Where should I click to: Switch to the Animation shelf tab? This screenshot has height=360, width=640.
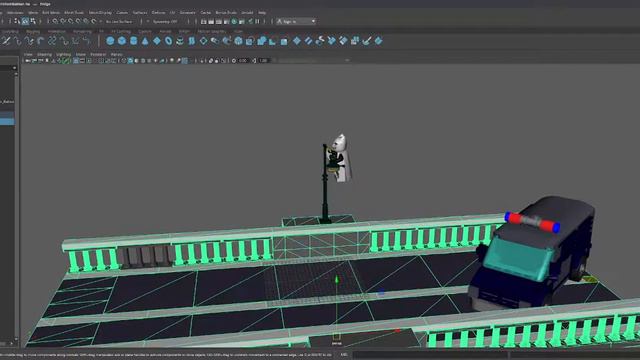57,31
